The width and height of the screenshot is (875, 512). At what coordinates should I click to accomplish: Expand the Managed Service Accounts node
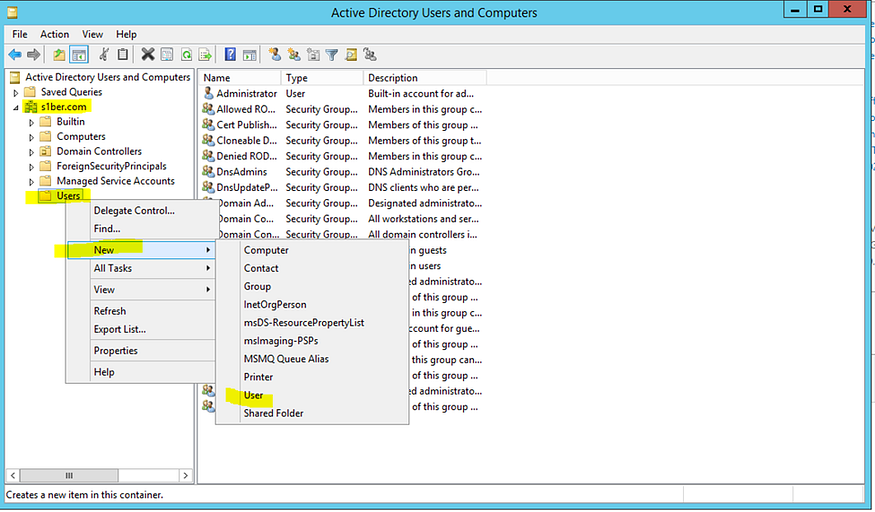(x=31, y=181)
